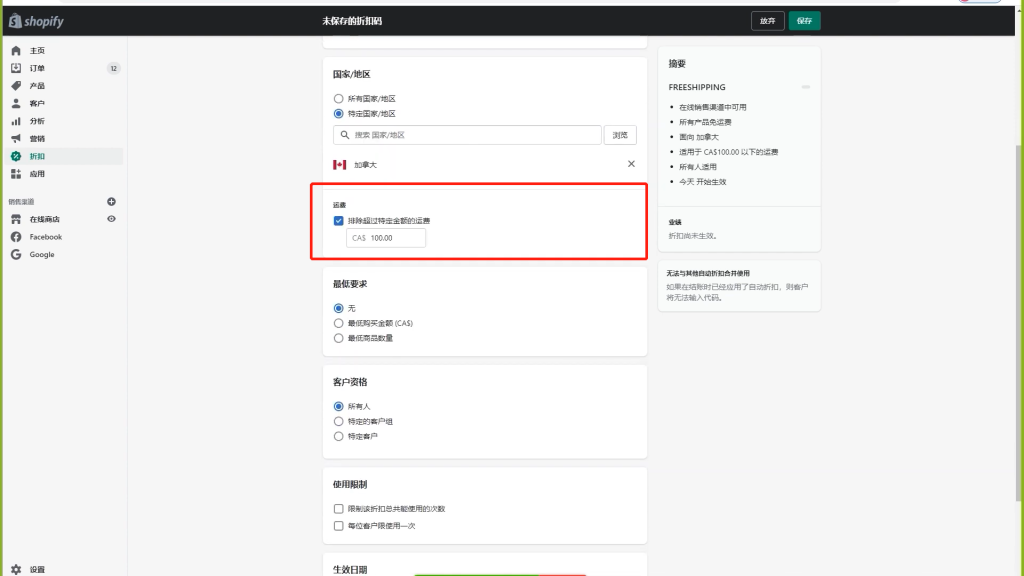
Task: Choose 最低购买金额 (CA$) as minimum requirement
Action: 339,324
